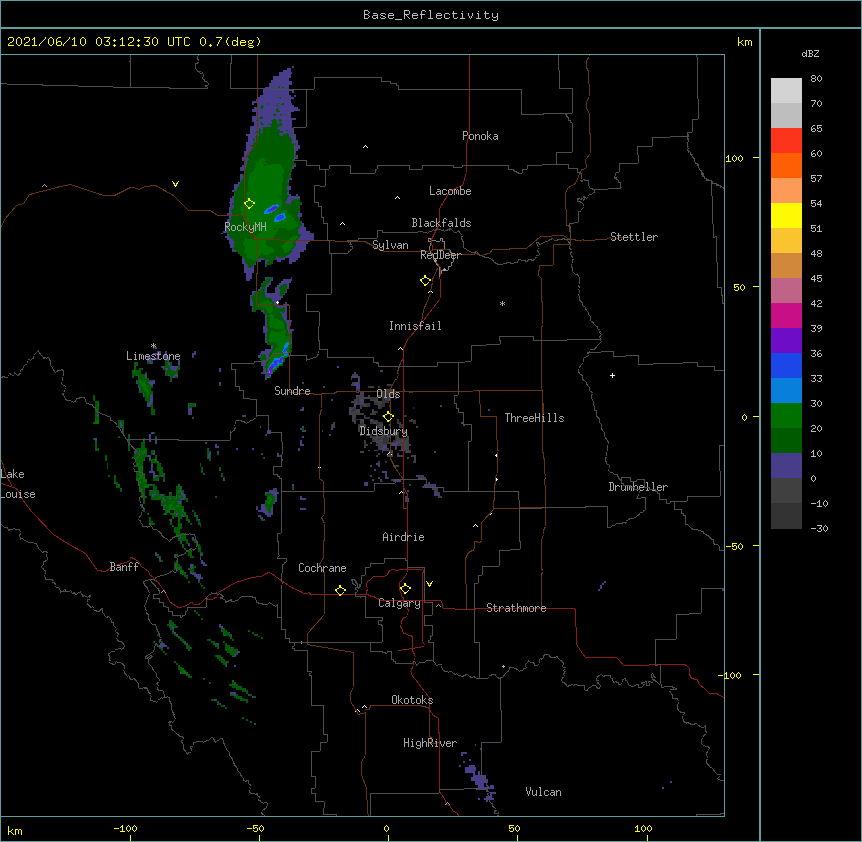Click the dBZ legend heading
This screenshot has width=862, height=842.
click(810, 53)
